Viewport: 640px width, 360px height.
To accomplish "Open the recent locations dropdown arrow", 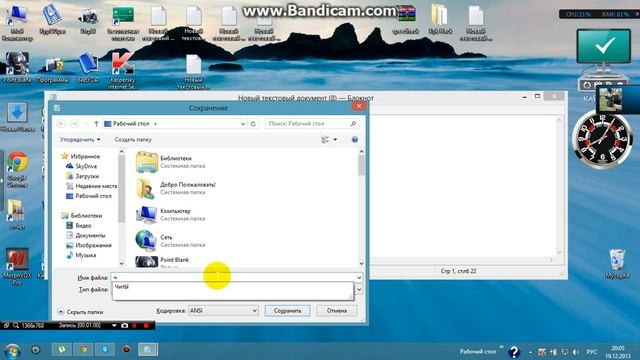I will [x=86, y=123].
